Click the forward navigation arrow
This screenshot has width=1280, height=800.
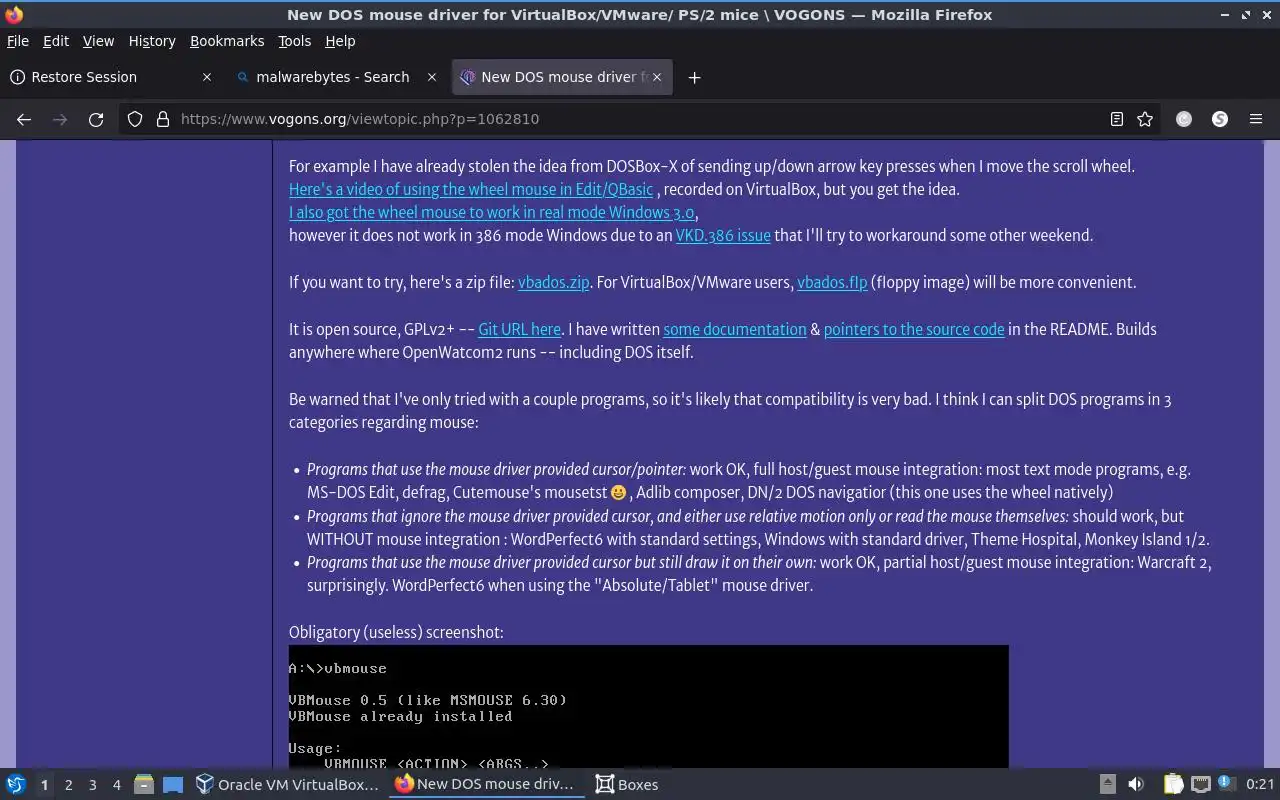60,119
